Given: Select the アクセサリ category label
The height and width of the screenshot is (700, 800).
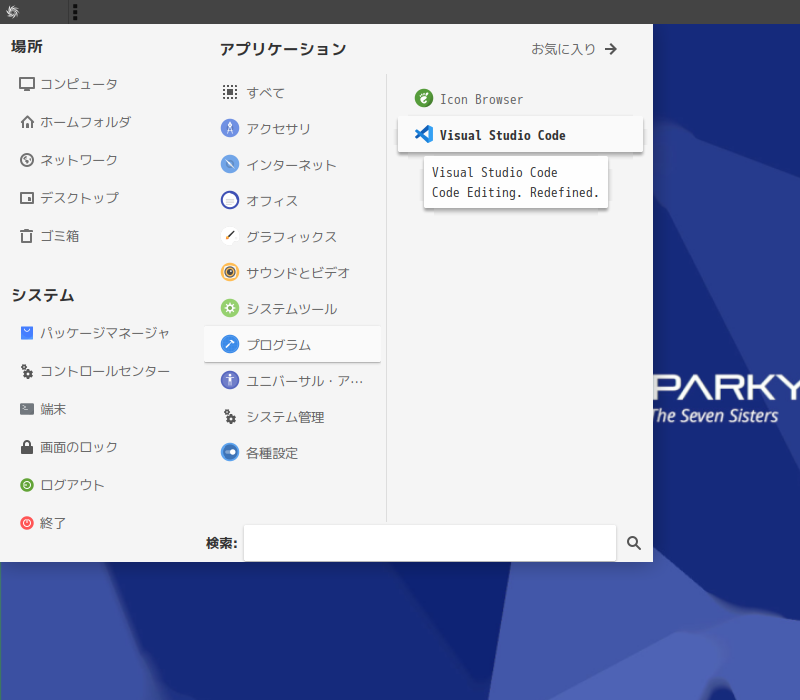Looking at the screenshot, I should click(x=279, y=129).
